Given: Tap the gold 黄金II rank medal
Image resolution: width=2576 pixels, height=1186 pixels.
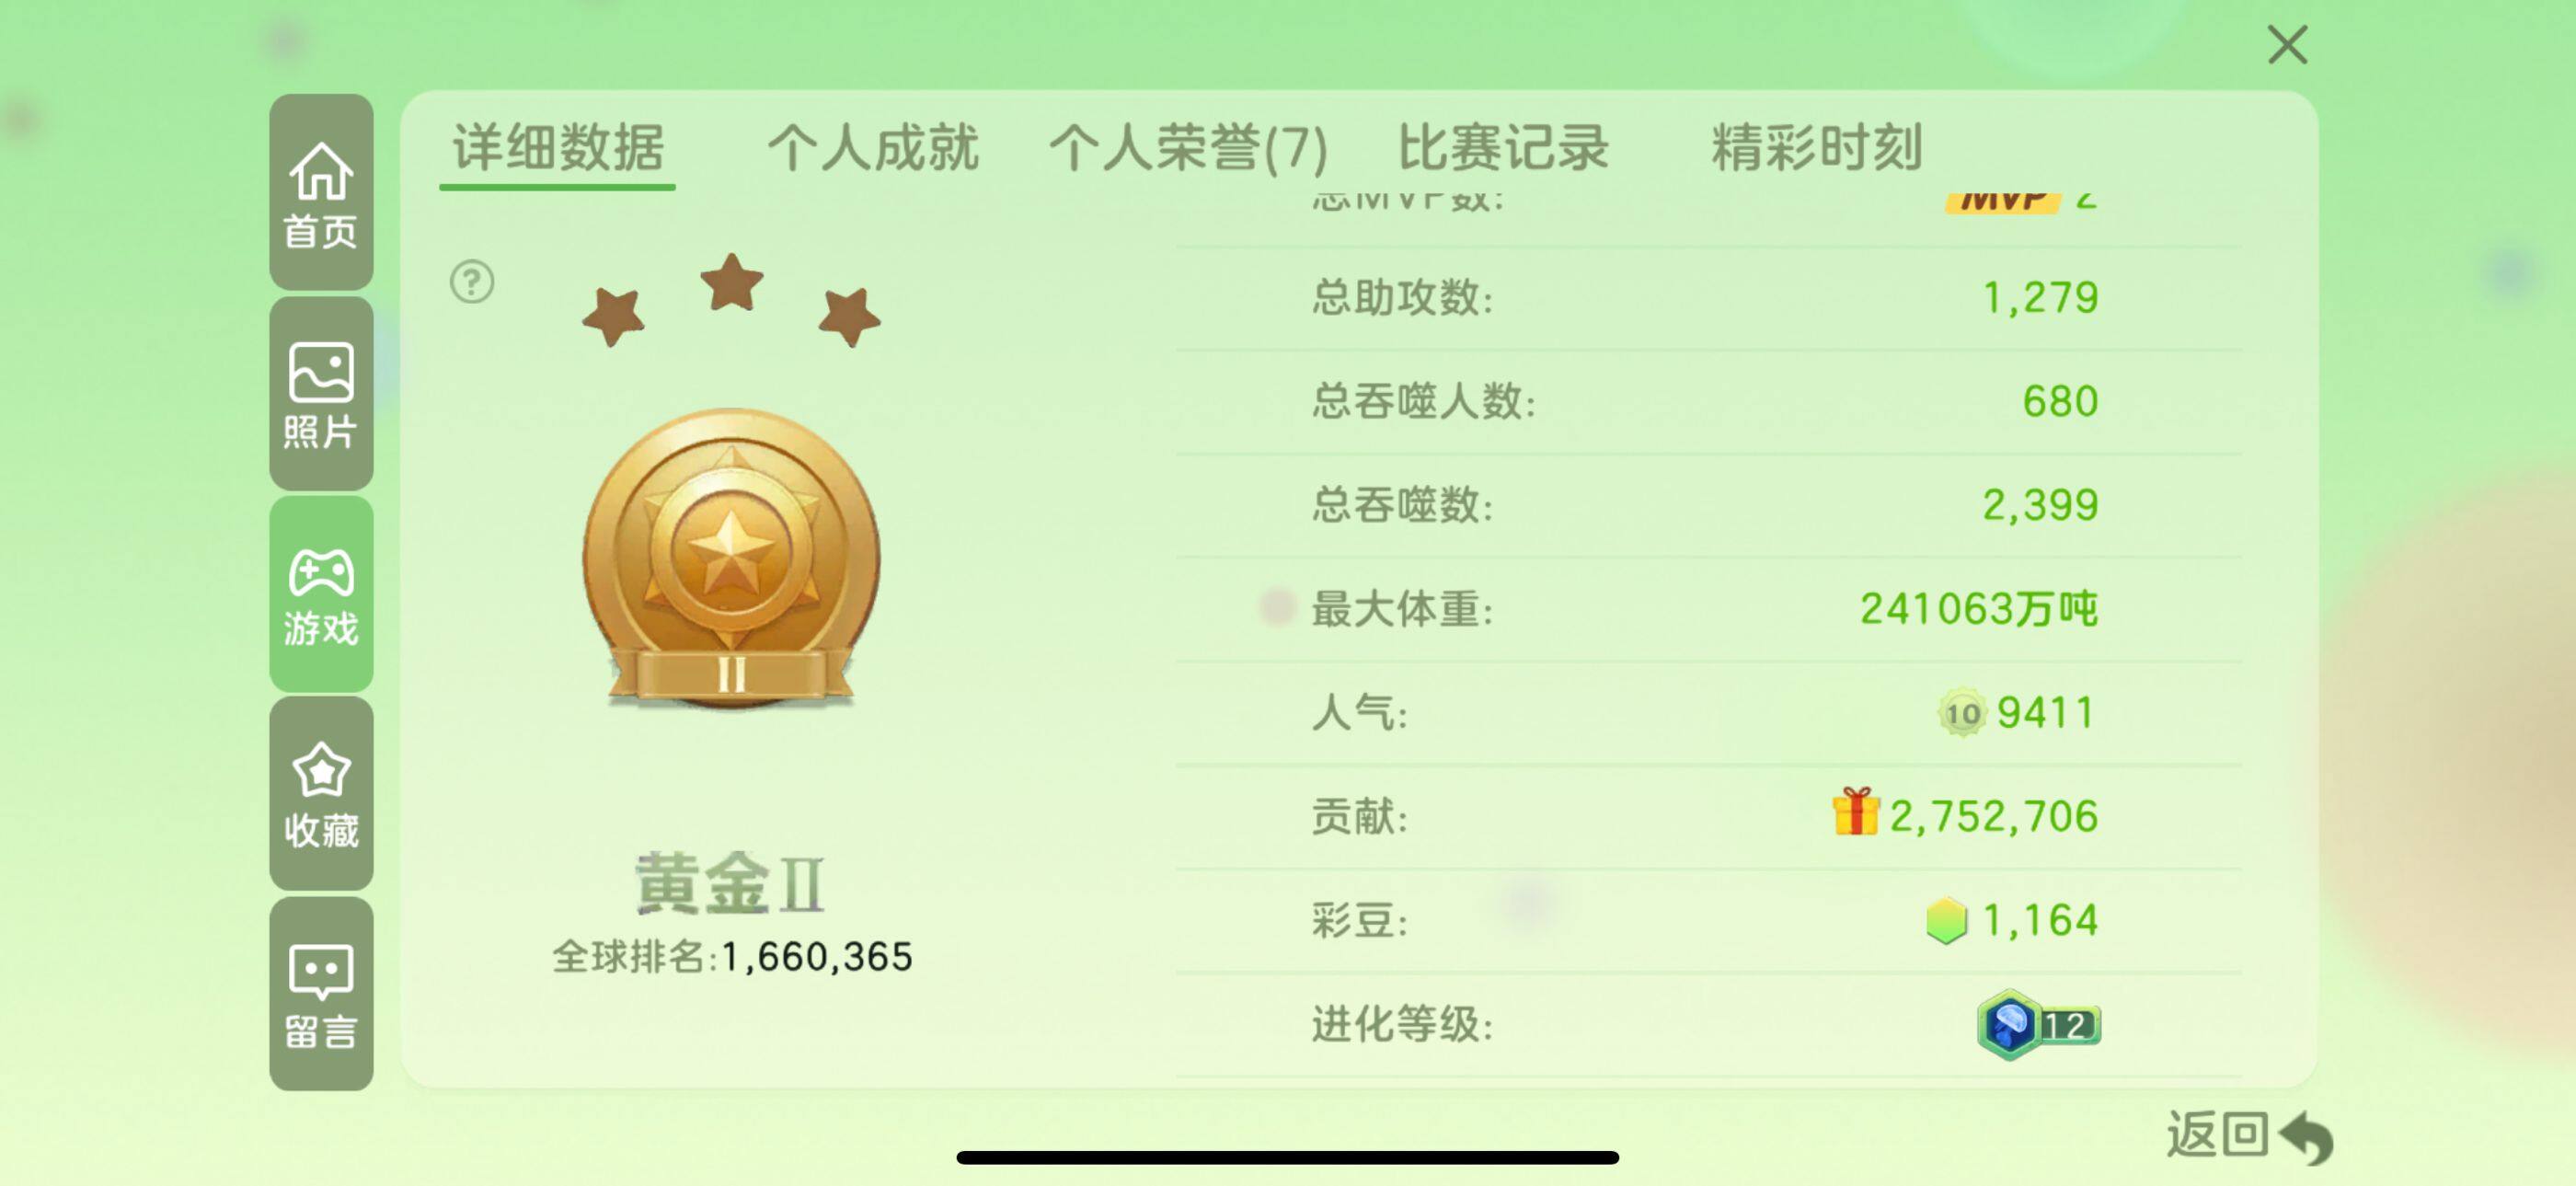Looking at the screenshot, I should 731,560.
